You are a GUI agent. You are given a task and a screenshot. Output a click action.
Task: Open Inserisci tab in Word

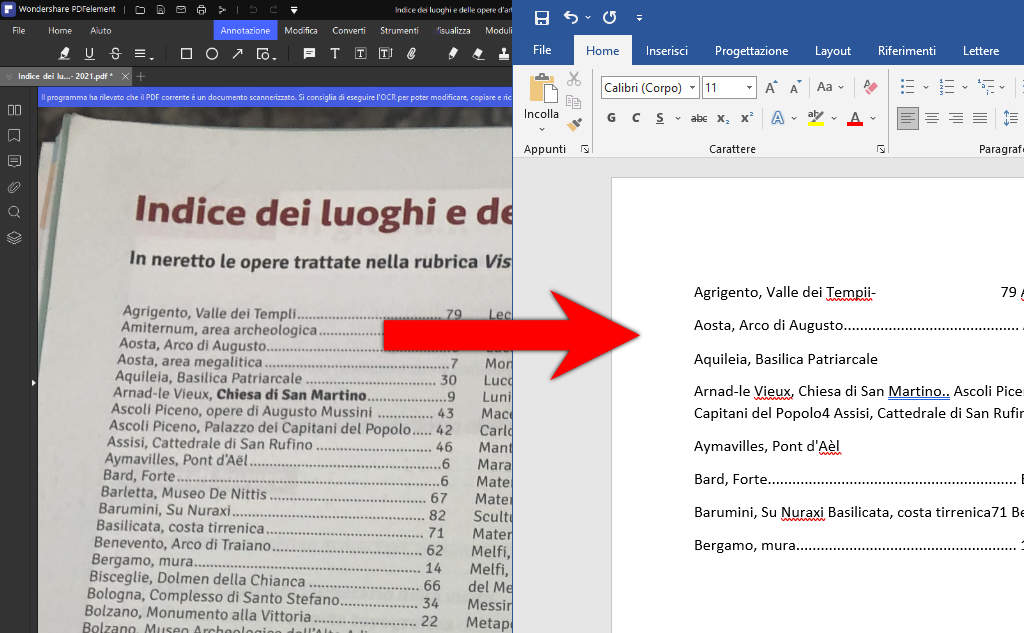coord(667,51)
